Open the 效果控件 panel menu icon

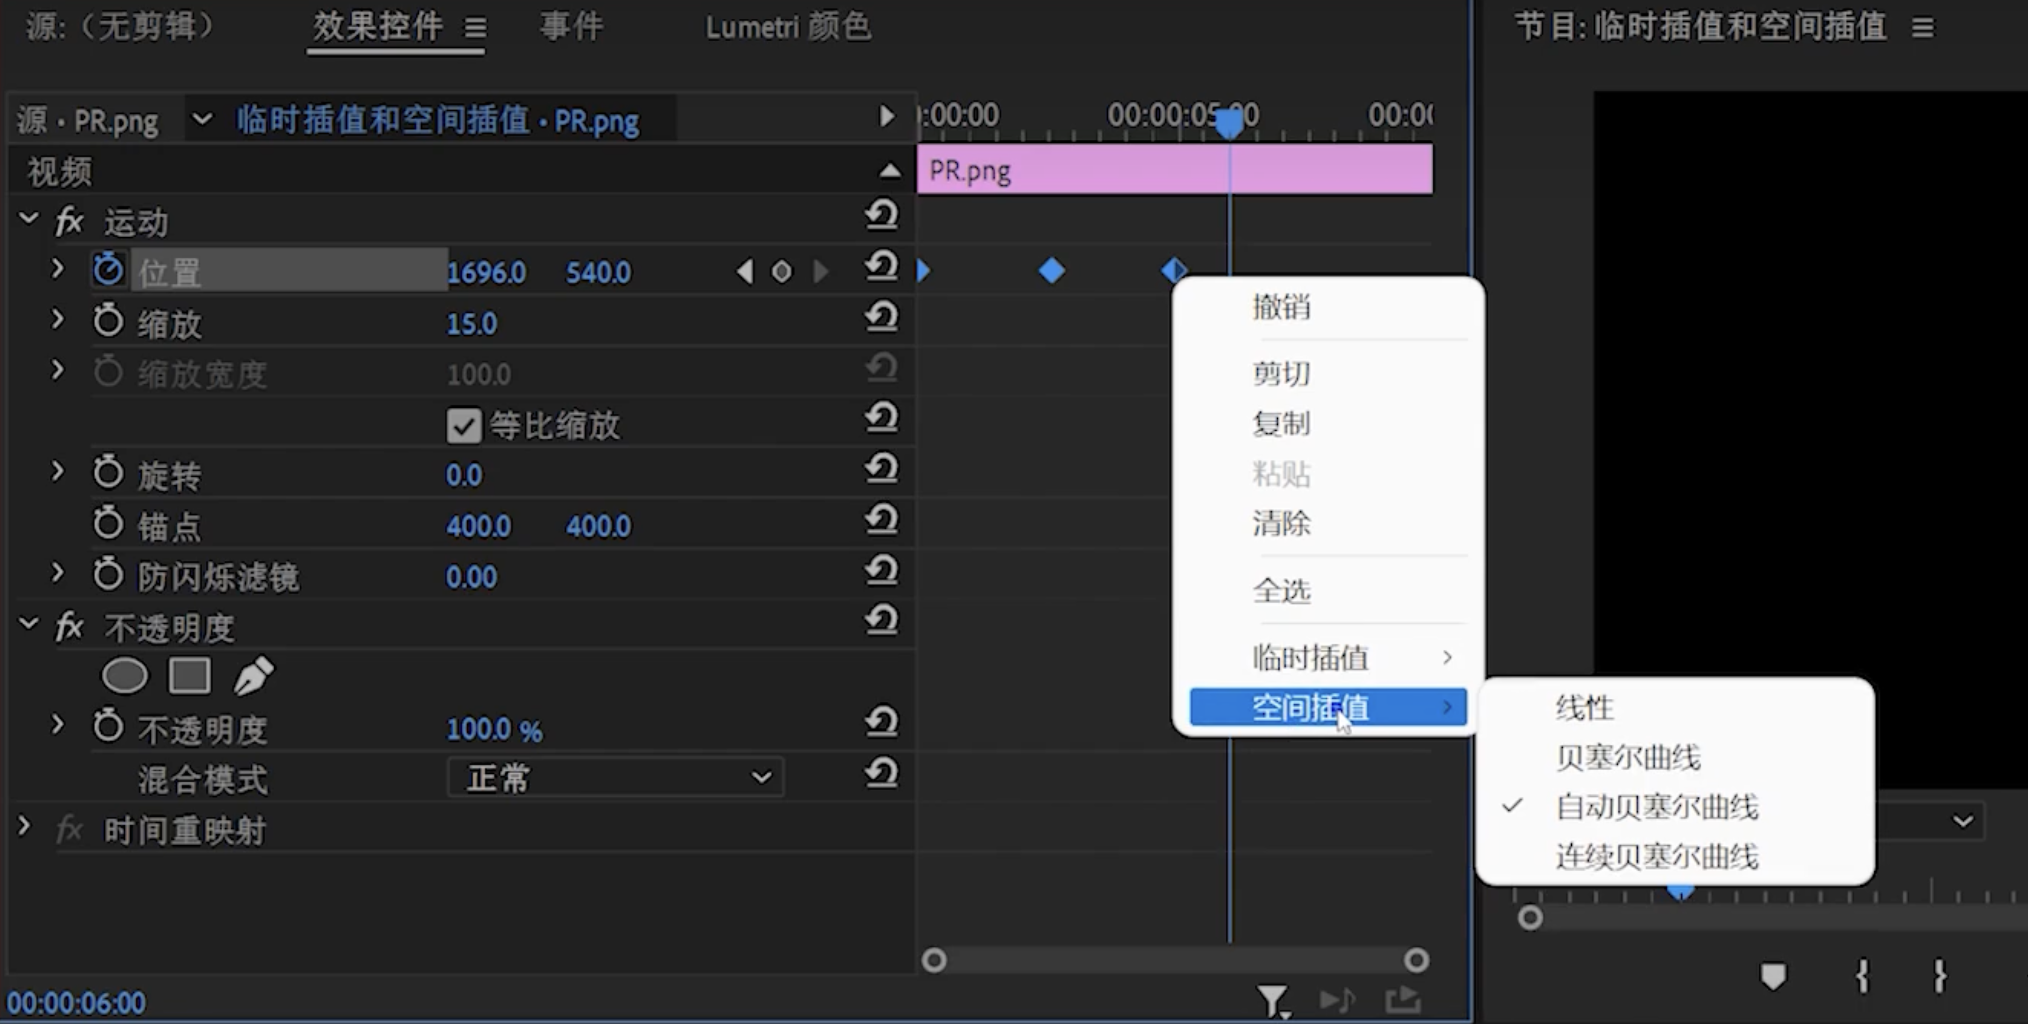tap(475, 28)
